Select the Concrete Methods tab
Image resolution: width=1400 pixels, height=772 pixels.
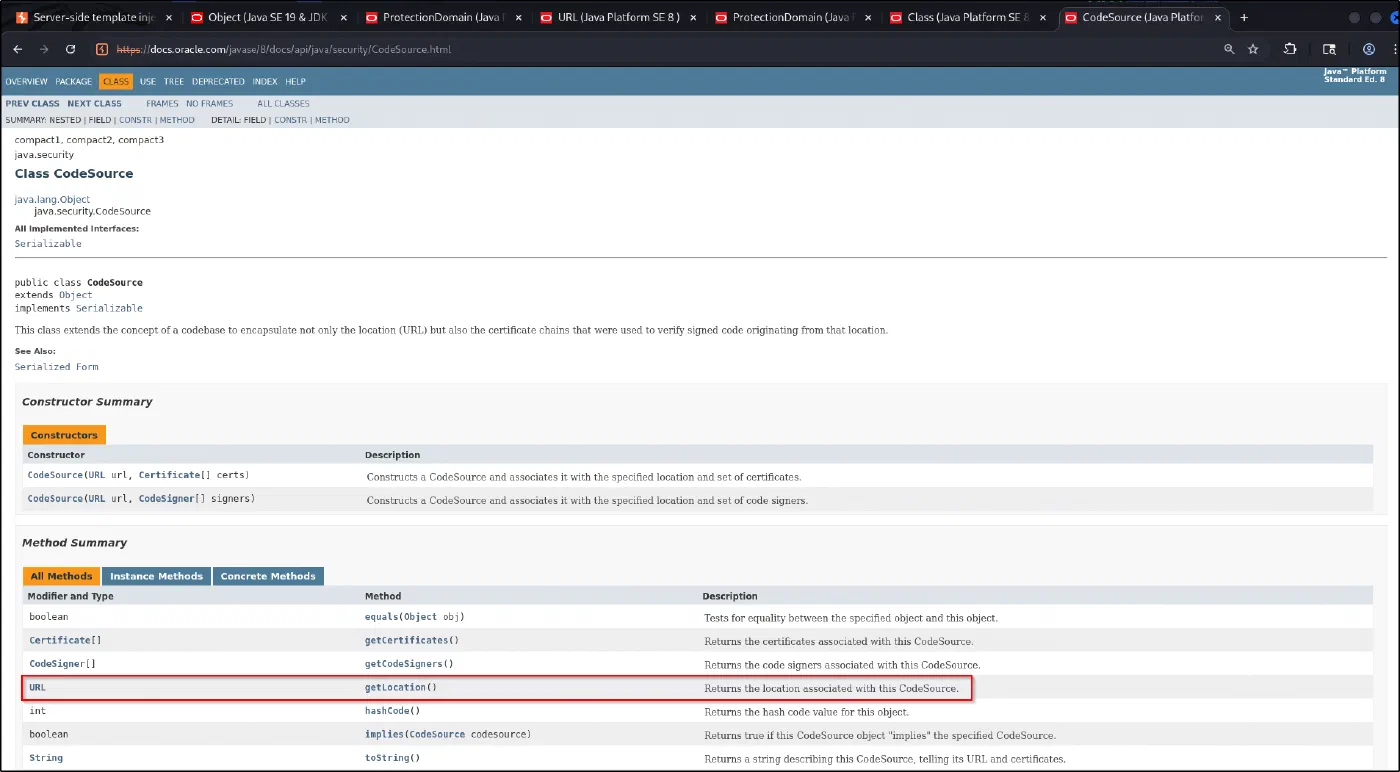click(x=268, y=576)
